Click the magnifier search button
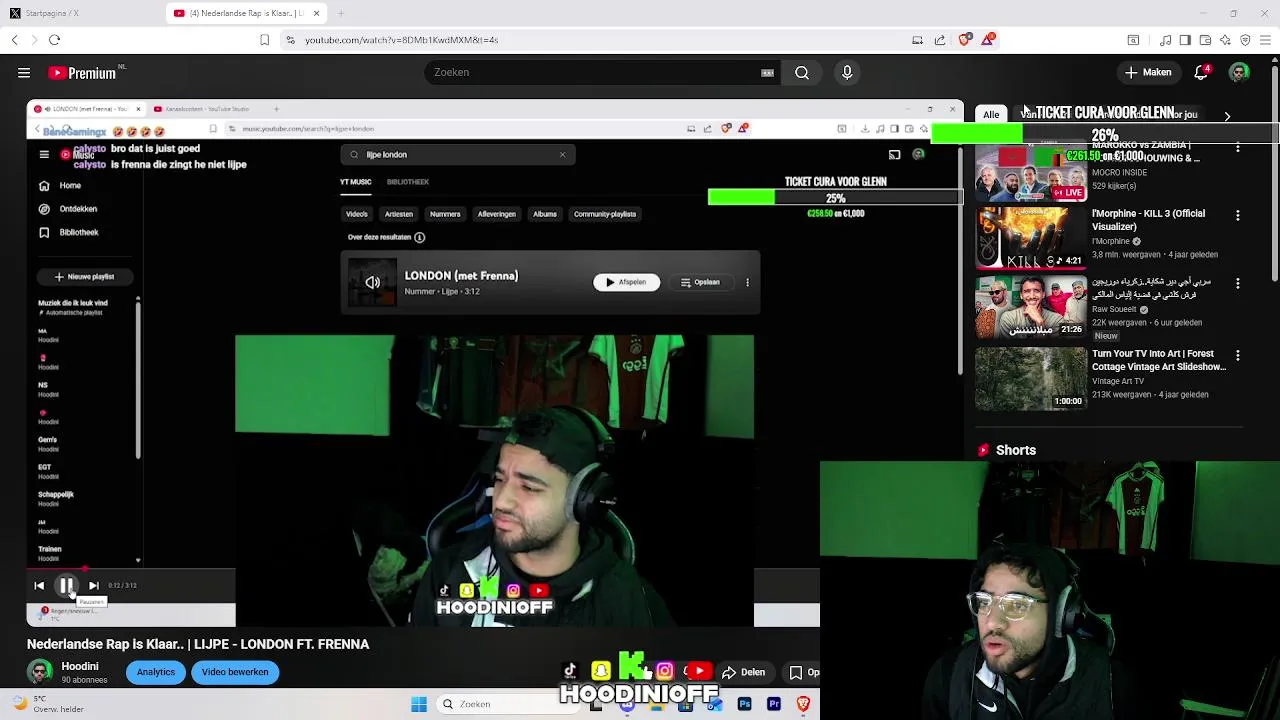This screenshot has width=1280, height=720. tap(802, 72)
